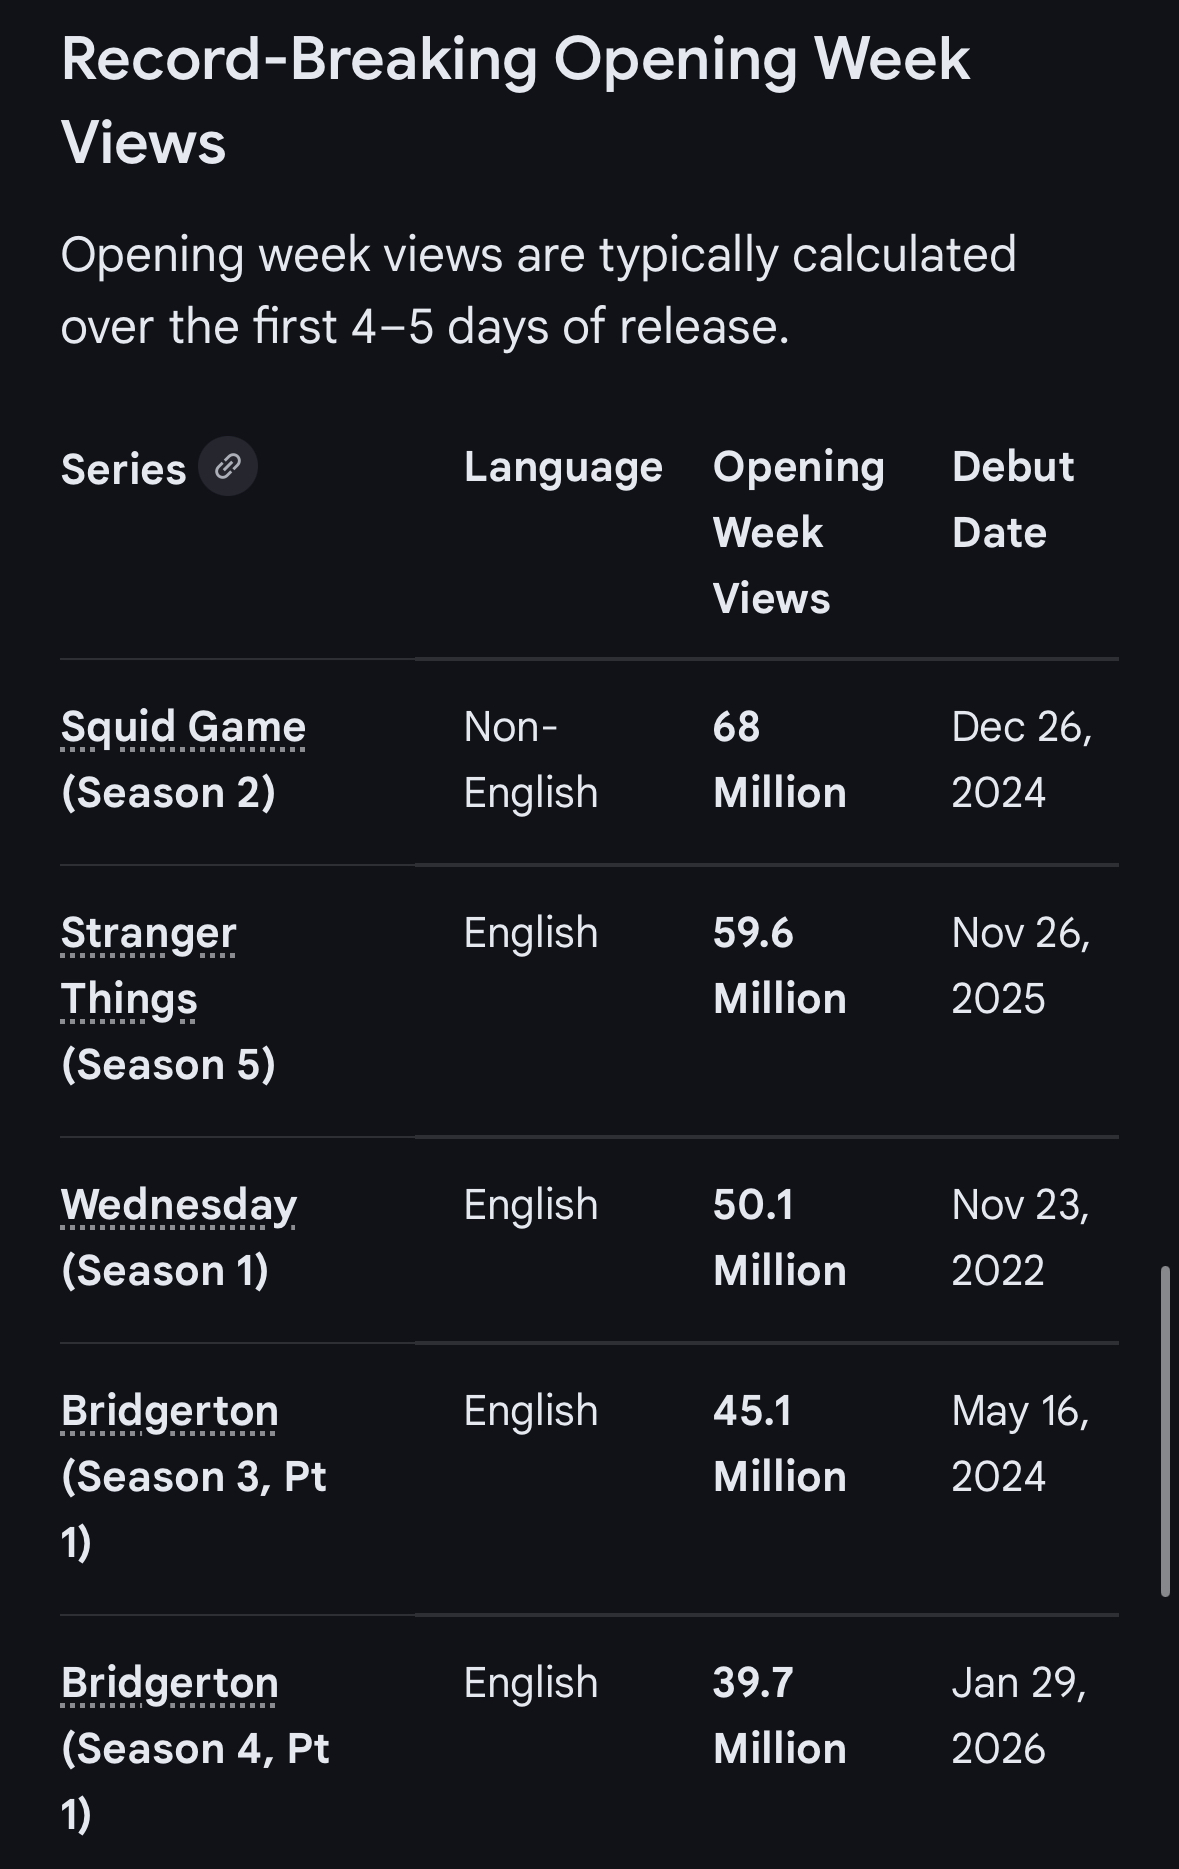Open Bridgerton Season 3 Pt 1 link
Image resolution: width=1179 pixels, height=1869 pixels.
(169, 1411)
